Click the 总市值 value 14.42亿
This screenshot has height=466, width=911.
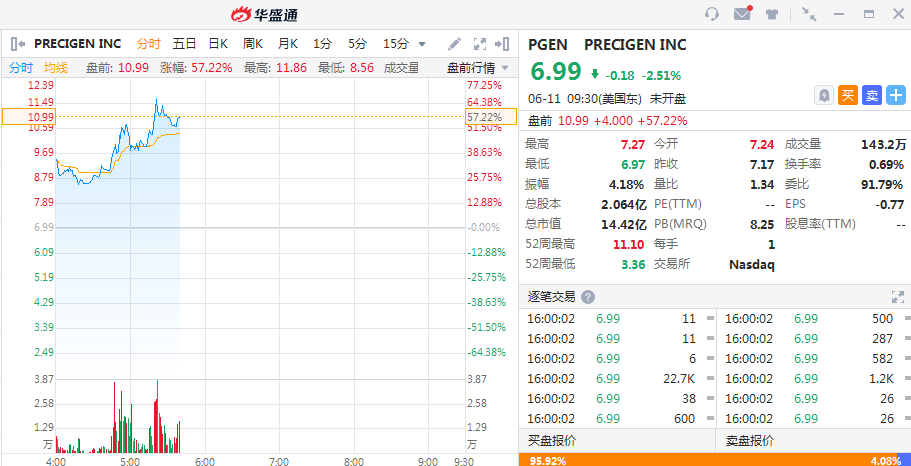(x=624, y=224)
